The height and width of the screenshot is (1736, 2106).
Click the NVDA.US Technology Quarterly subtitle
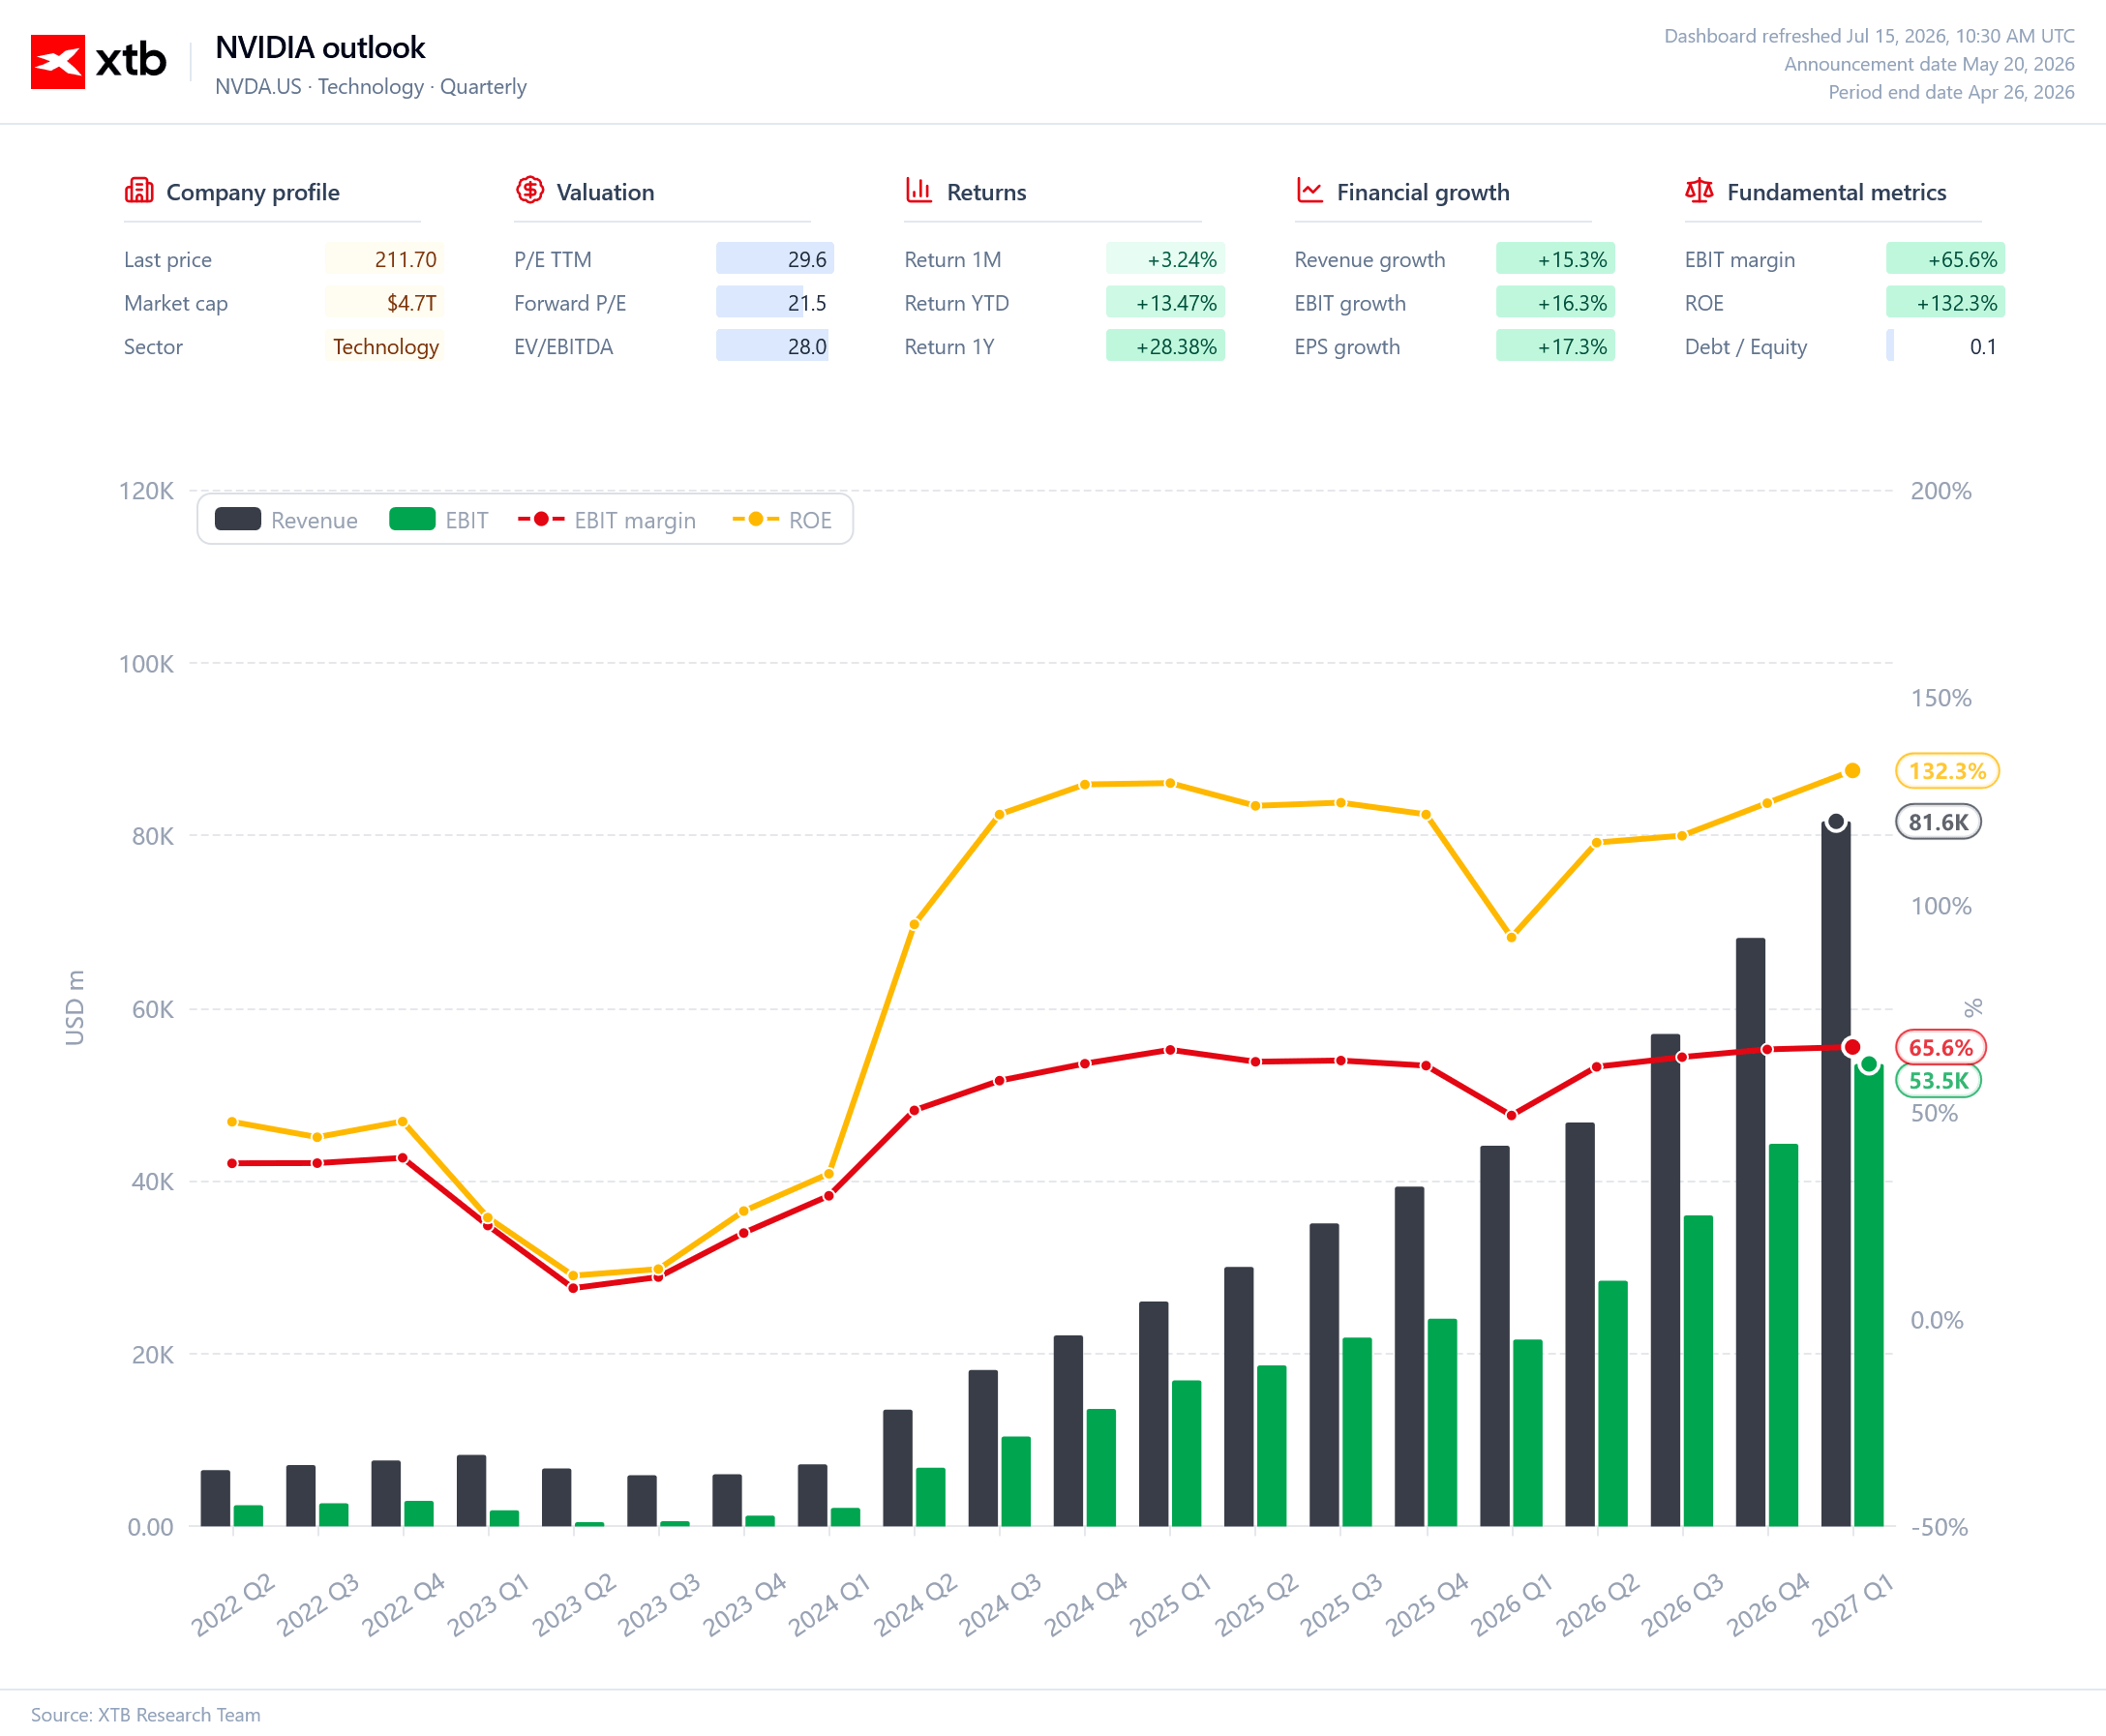pyautogui.click(x=371, y=87)
